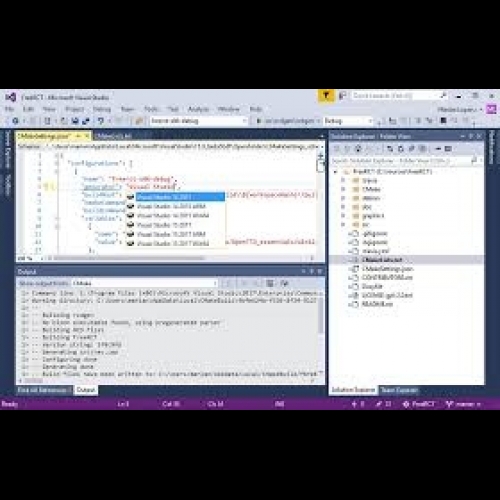
Task: Expand the CMake folder in Solution Explorer
Action: [x=343, y=189]
